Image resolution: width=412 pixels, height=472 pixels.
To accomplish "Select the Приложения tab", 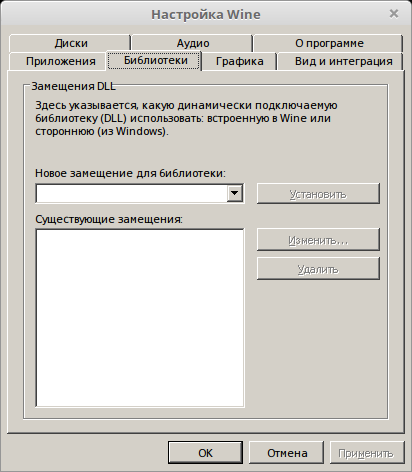I will [58, 61].
